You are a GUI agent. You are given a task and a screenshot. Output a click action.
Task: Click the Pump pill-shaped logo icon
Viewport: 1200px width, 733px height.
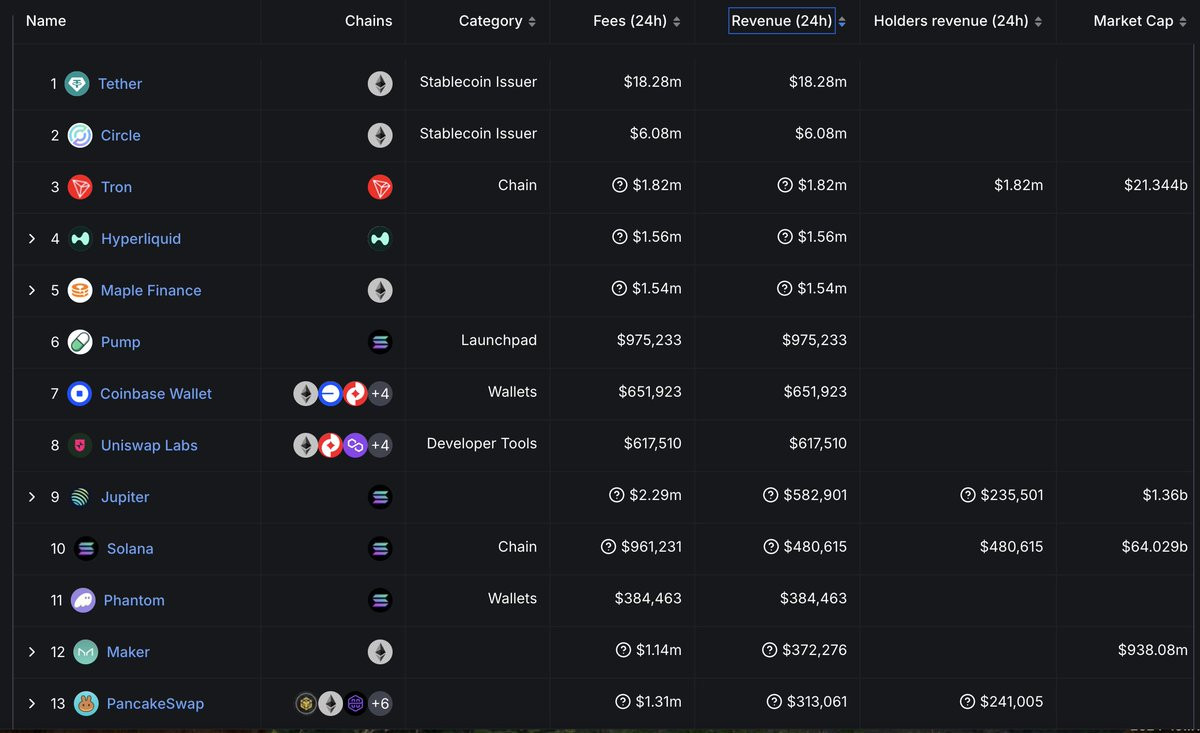(x=80, y=342)
